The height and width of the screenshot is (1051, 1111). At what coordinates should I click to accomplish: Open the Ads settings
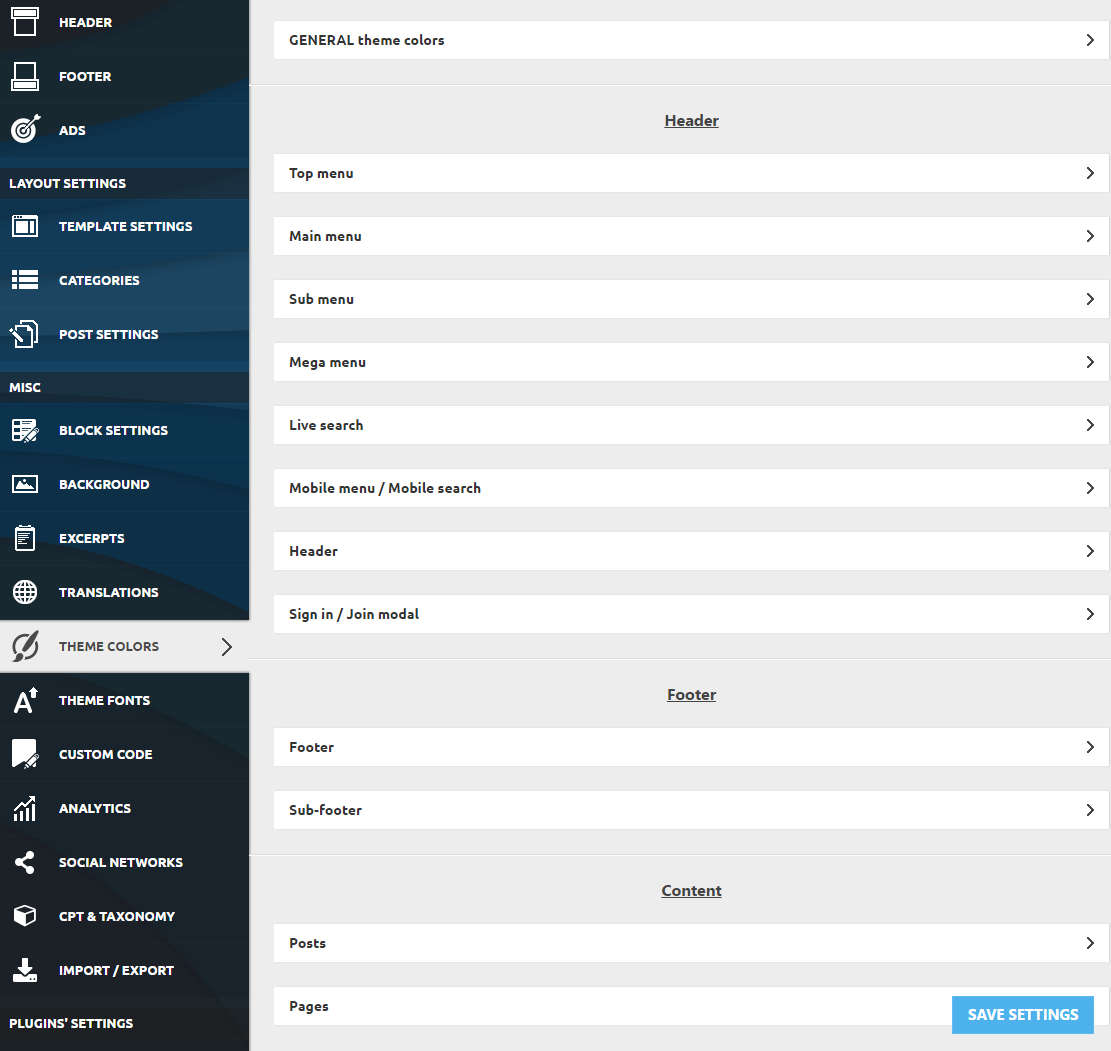(x=125, y=130)
